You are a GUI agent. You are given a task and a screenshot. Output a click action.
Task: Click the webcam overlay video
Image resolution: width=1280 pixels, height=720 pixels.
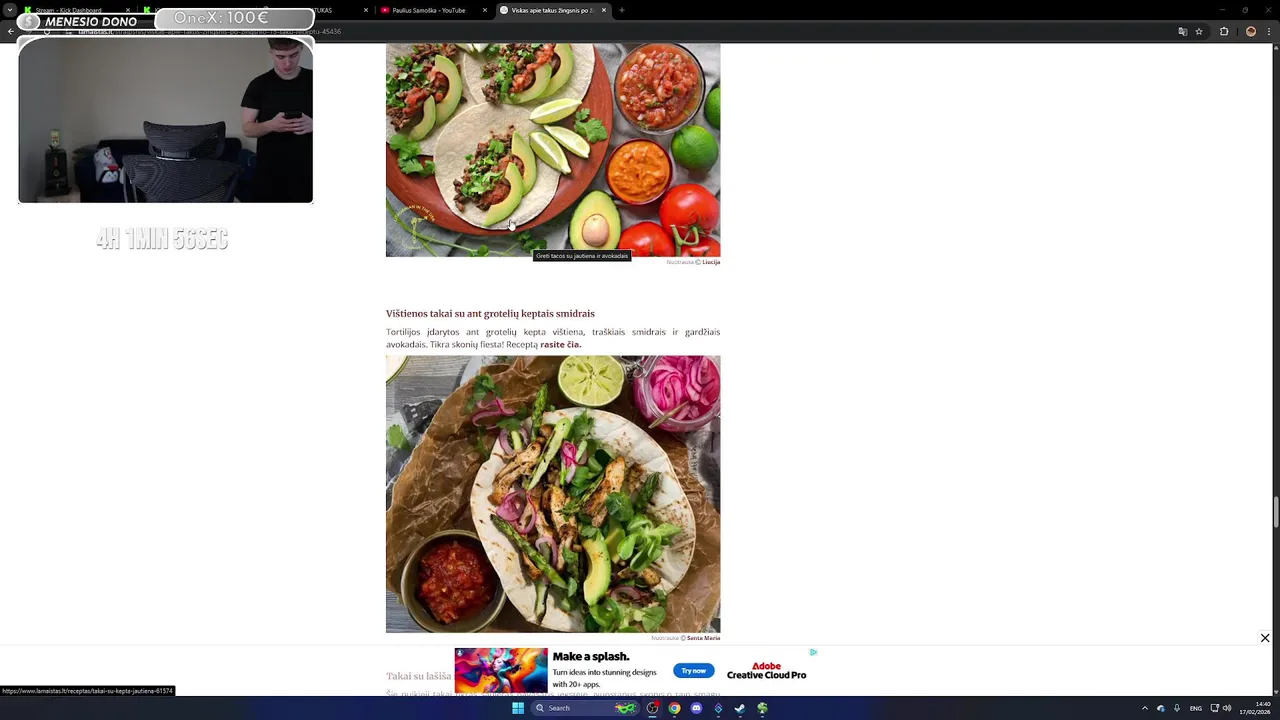point(166,120)
